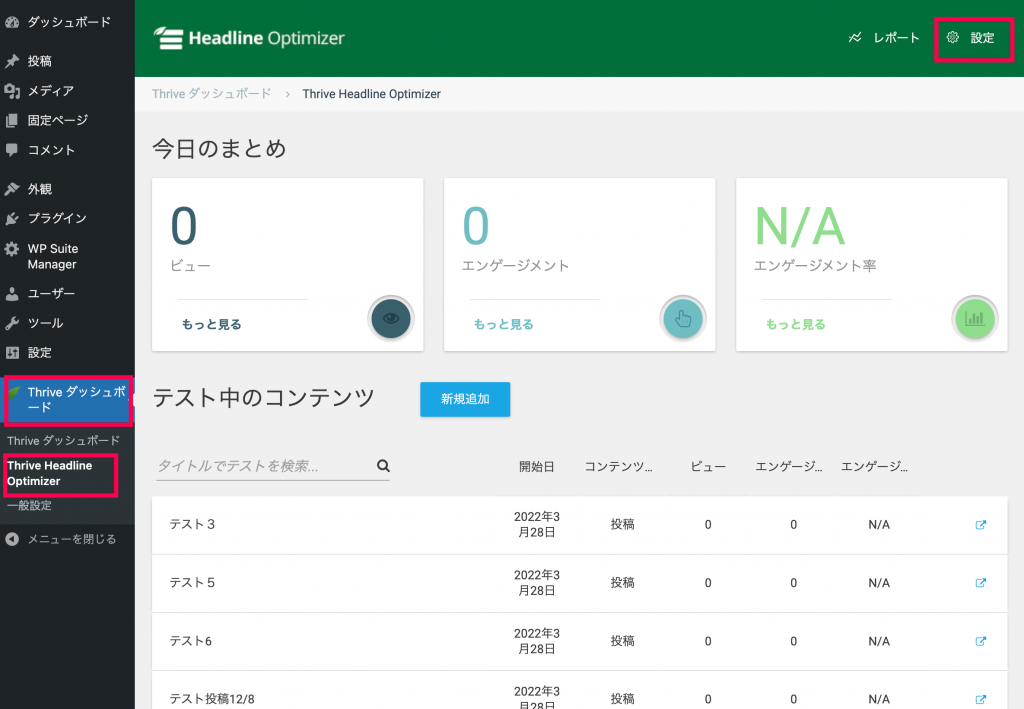The height and width of the screenshot is (709, 1024).
Task: Click the Headline Optimizer logo icon
Action: (x=168, y=38)
